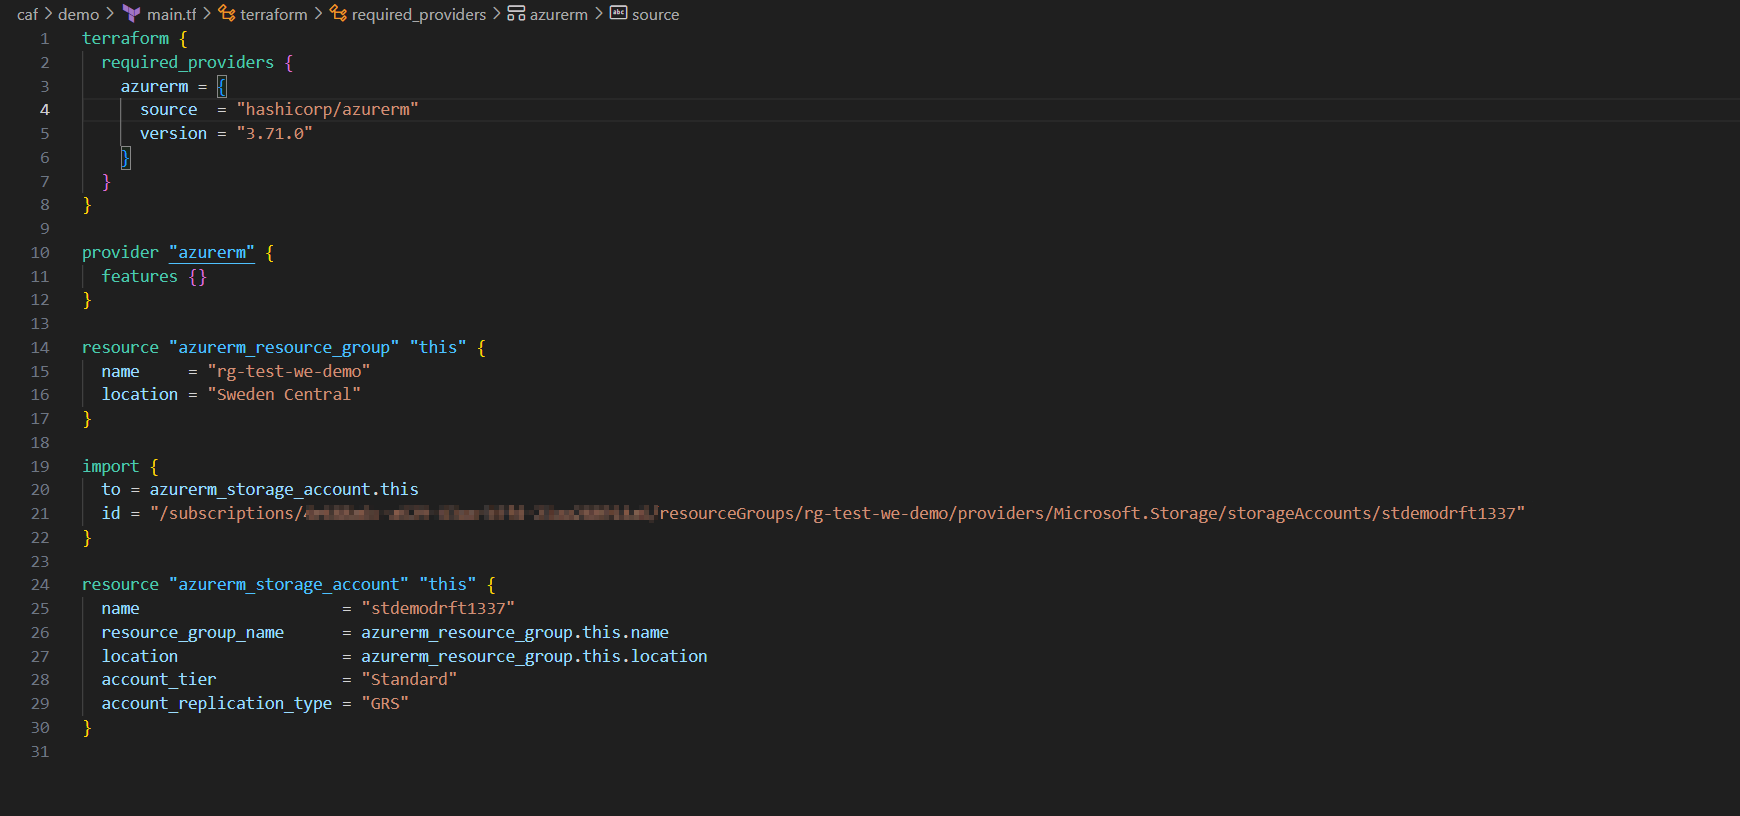Image resolution: width=1740 pixels, height=816 pixels.
Task: Click the import keyword on line 19
Action: (x=110, y=466)
